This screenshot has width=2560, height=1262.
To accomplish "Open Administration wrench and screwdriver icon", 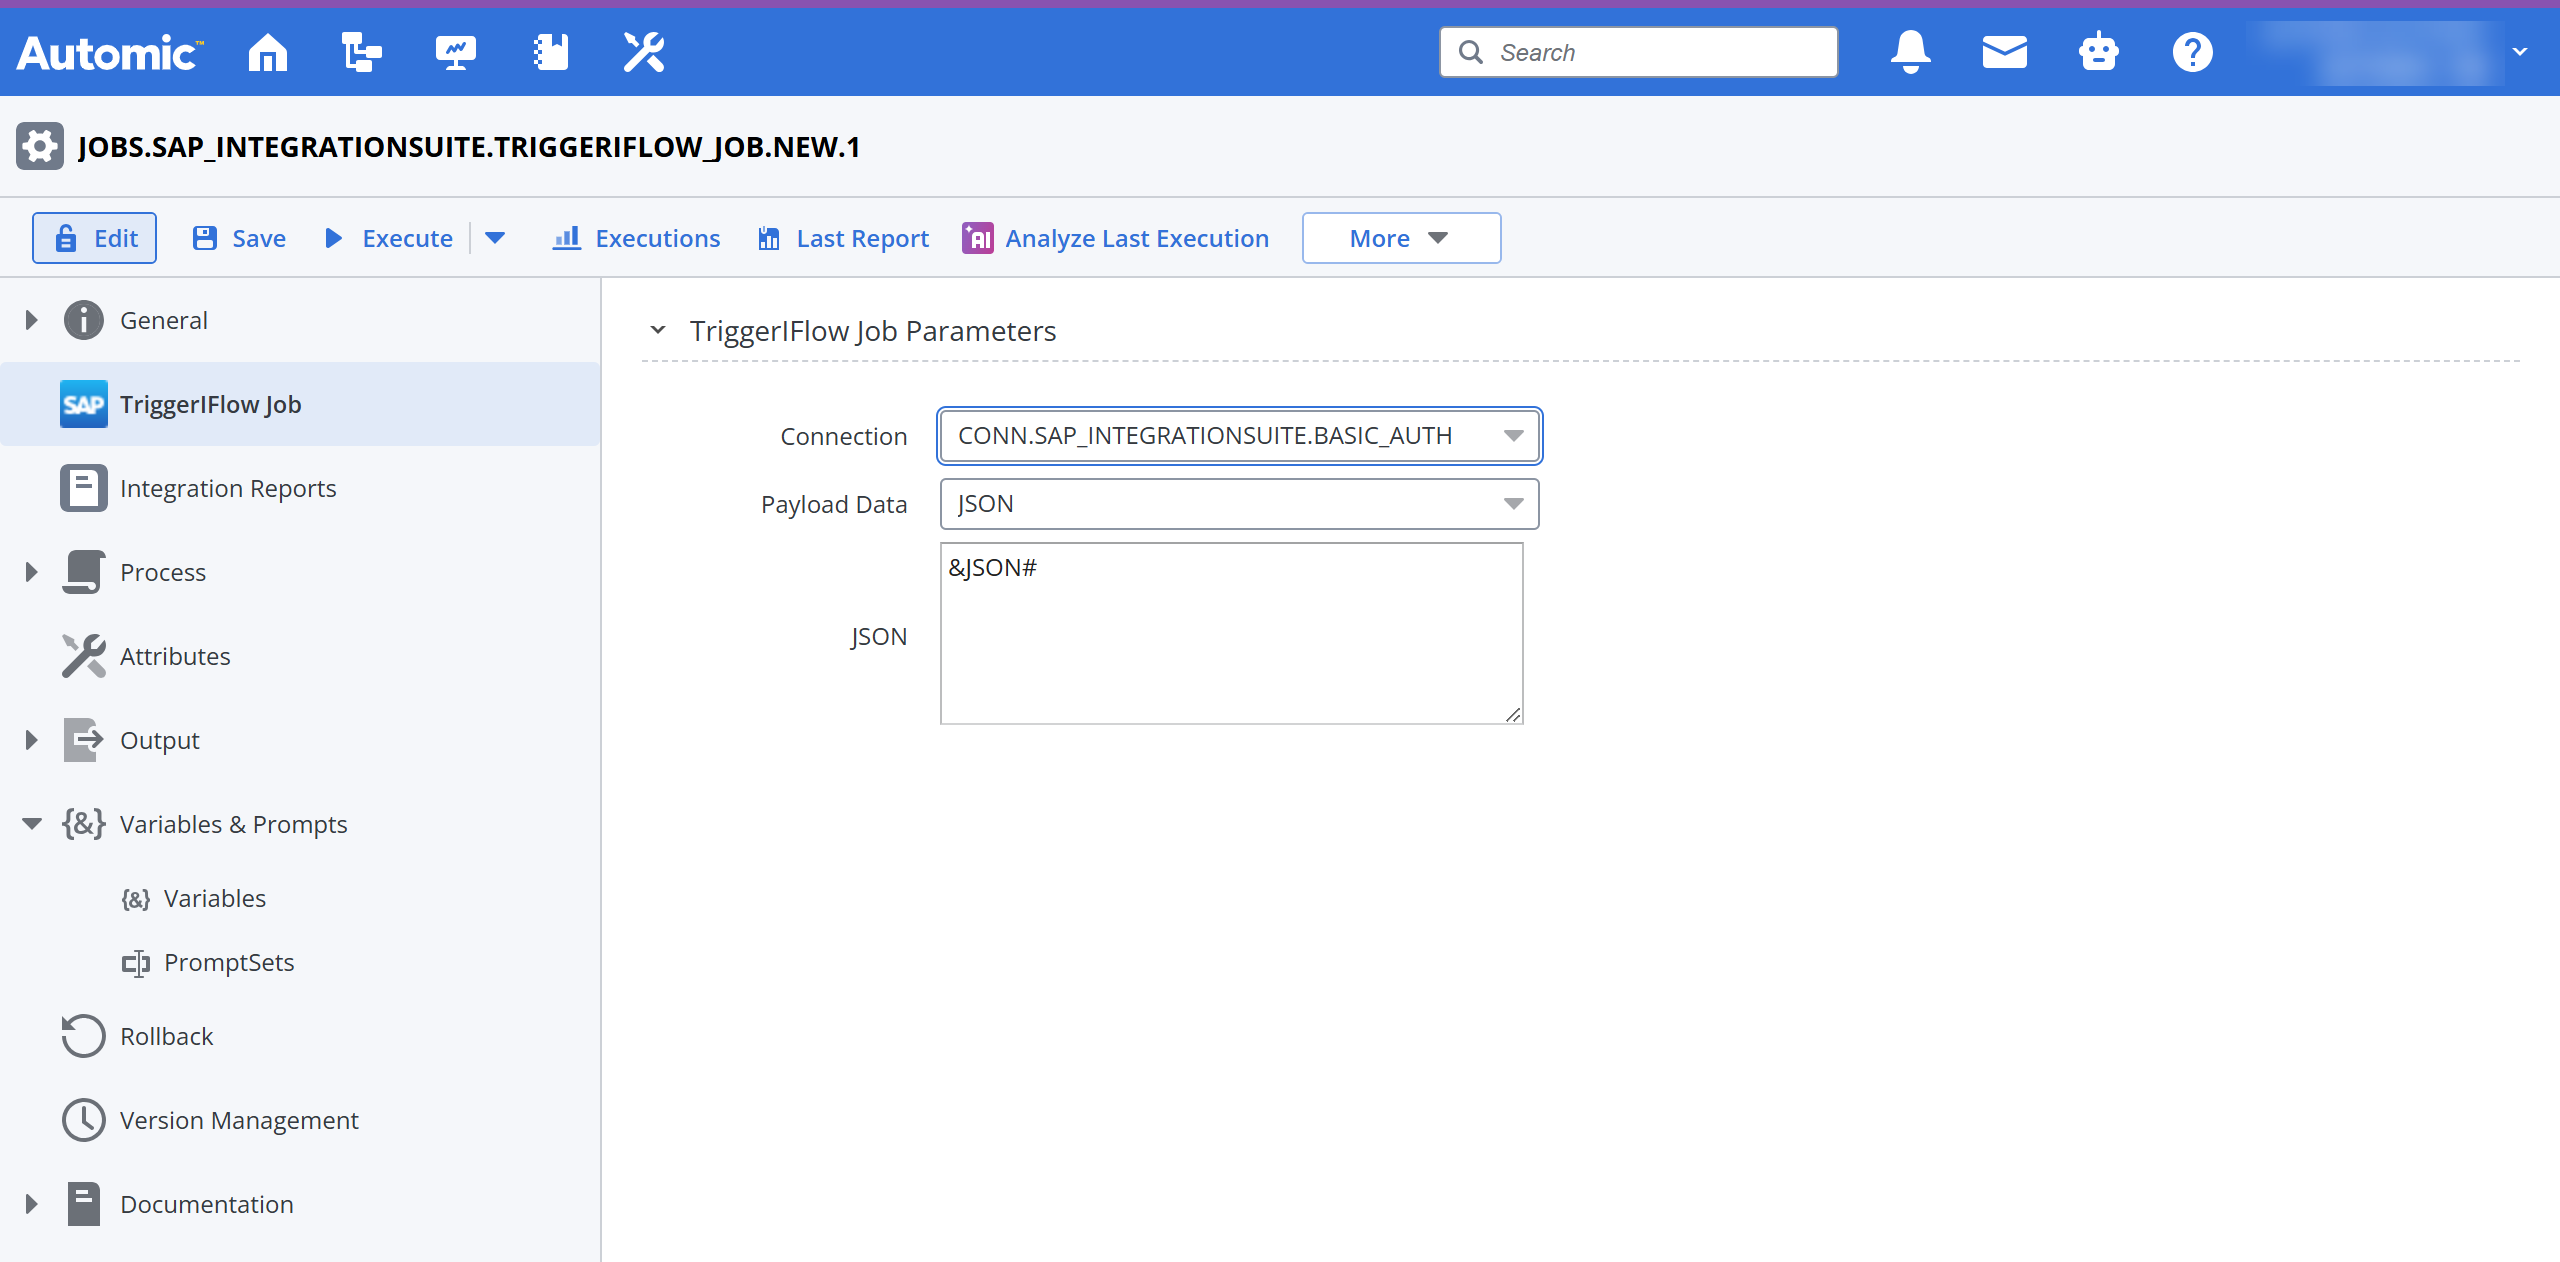I will tap(643, 52).
